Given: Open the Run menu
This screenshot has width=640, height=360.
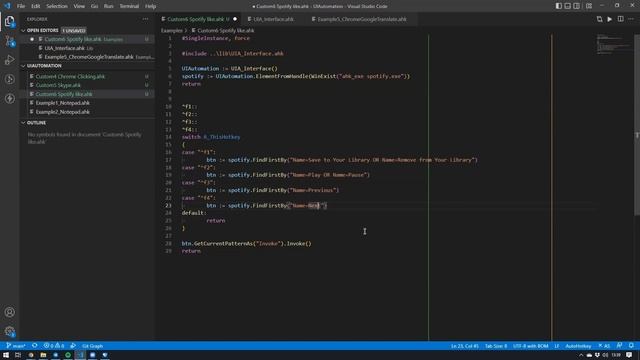Looking at the screenshot, I should (109, 6).
